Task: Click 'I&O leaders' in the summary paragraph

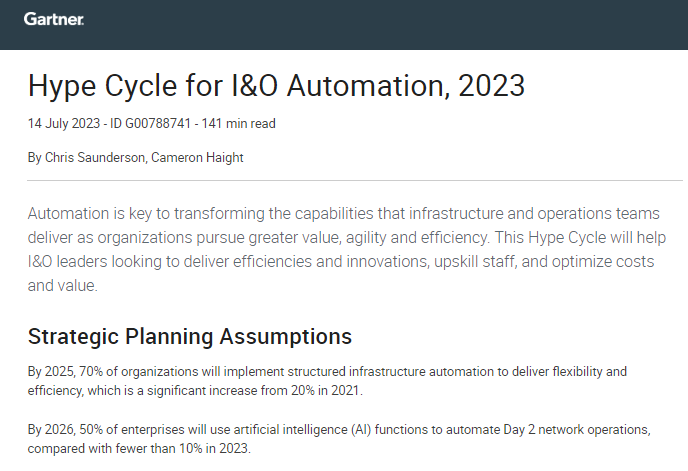Action: 67,262
